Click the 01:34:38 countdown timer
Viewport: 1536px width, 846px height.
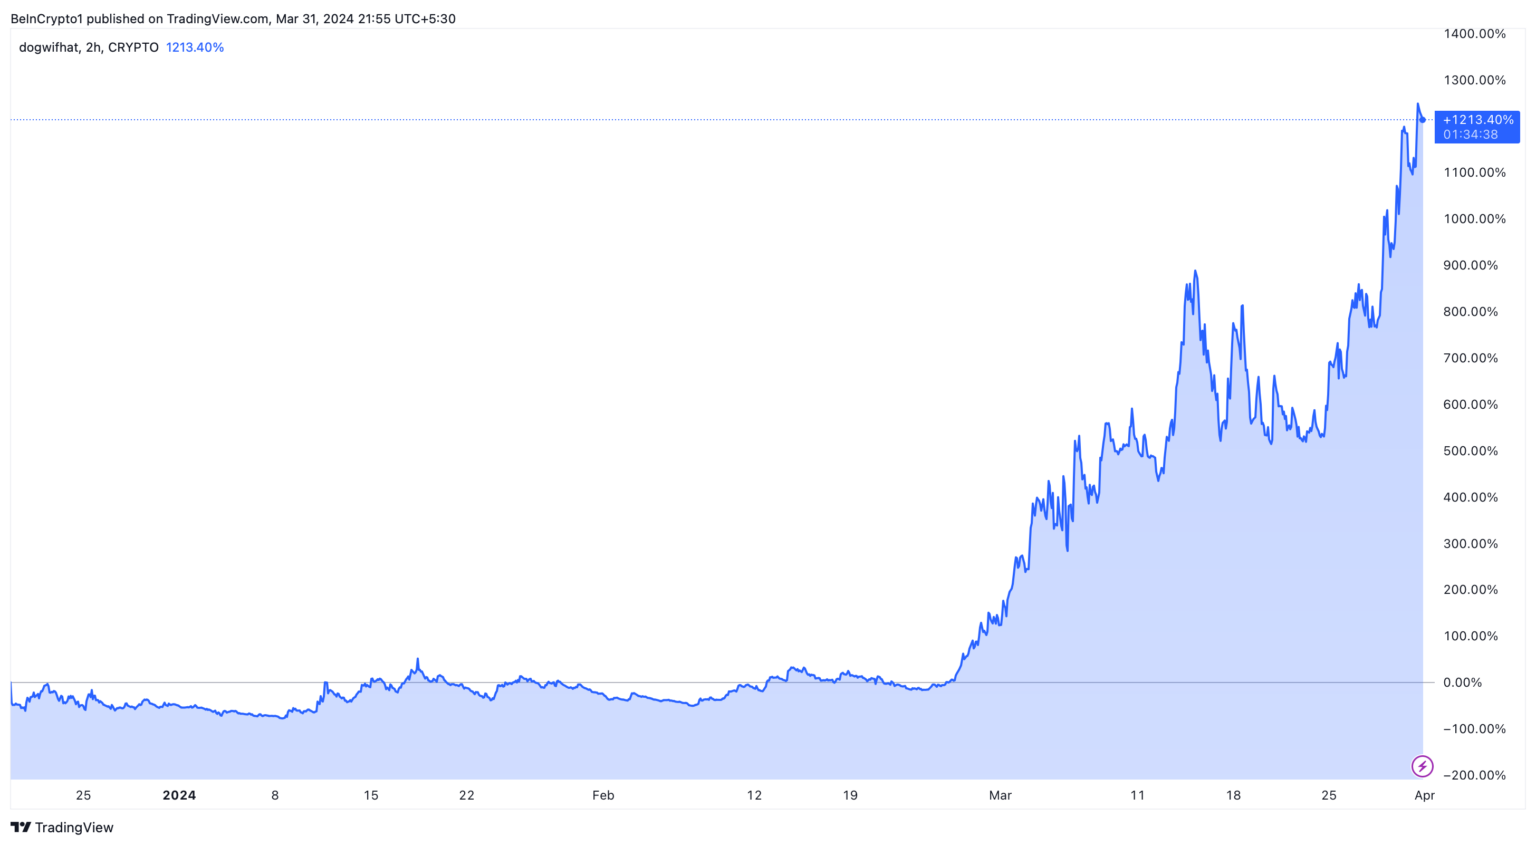(x=1470, y=135)
